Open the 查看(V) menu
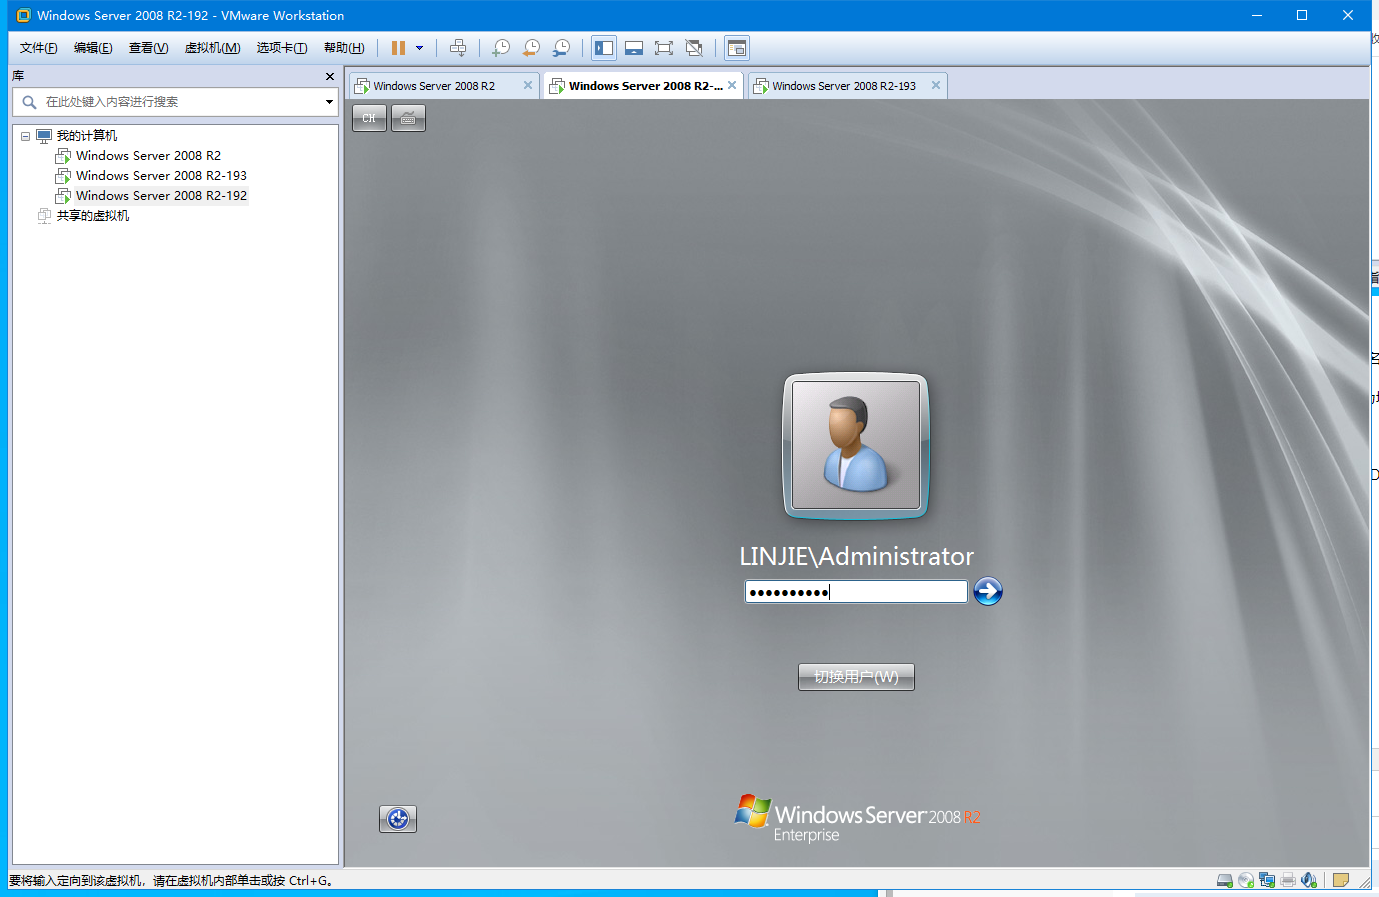Screen dimensions: 1379x897 (148, 48)
